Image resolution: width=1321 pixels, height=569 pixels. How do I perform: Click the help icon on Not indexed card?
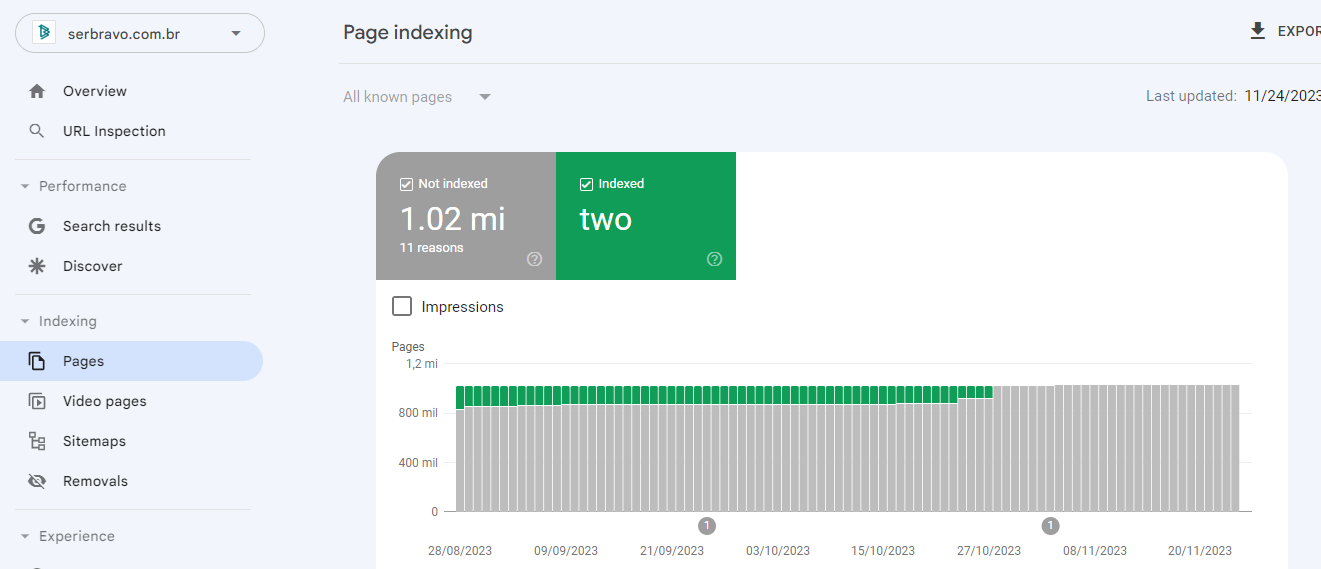(534, 259)
